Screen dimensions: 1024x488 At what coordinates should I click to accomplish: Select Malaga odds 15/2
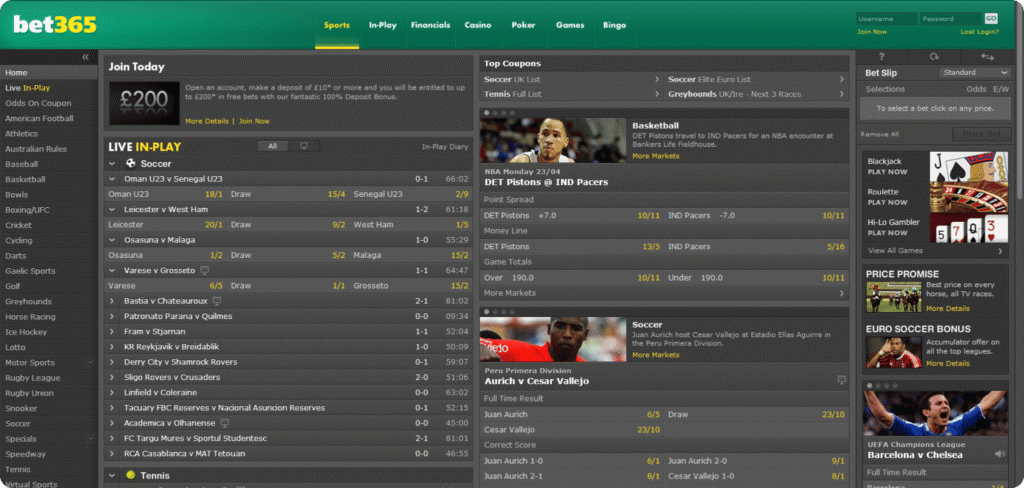(x=460, y=255)
